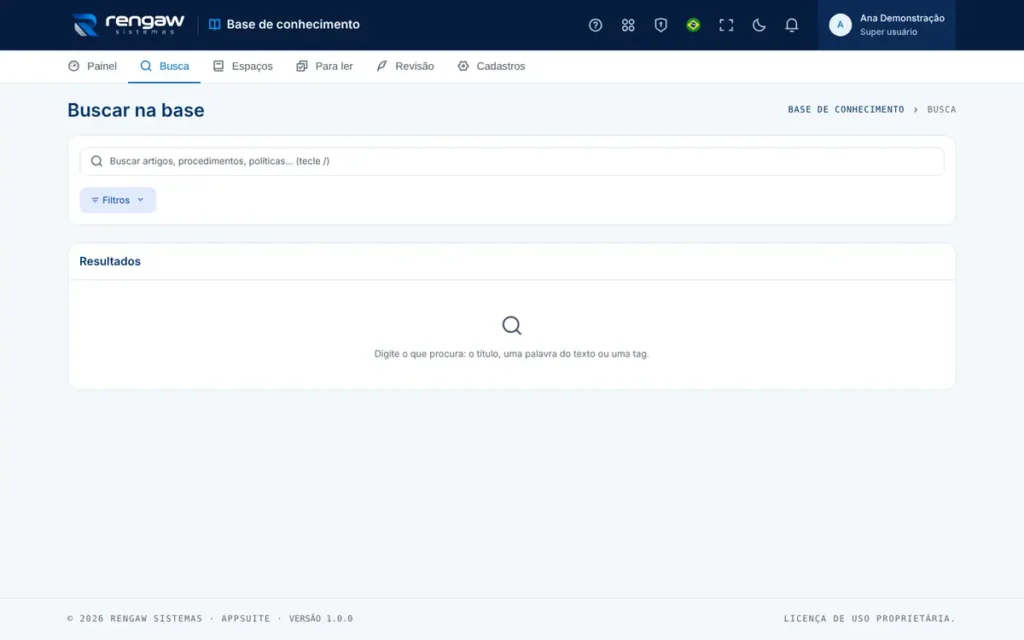Toggle fullscreen mode icon
Viewport: 1024px width, 640px height.
(x=726, y=25)
